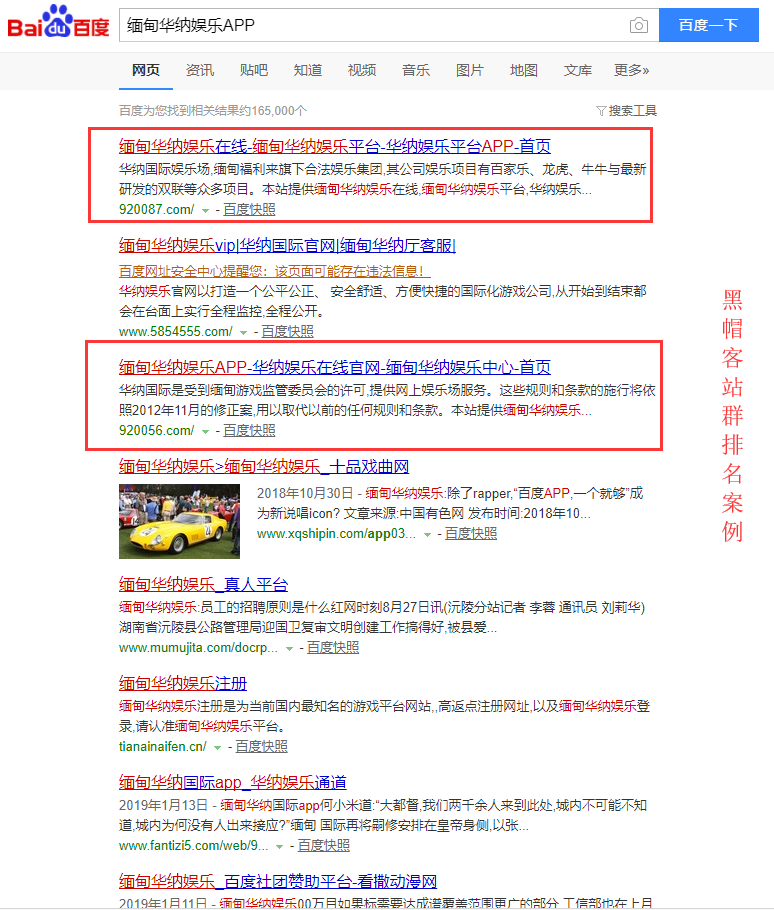The height and width of the screenshot is (910, 774).
Task: Click the Baidu logo
Action: point(58,22)
